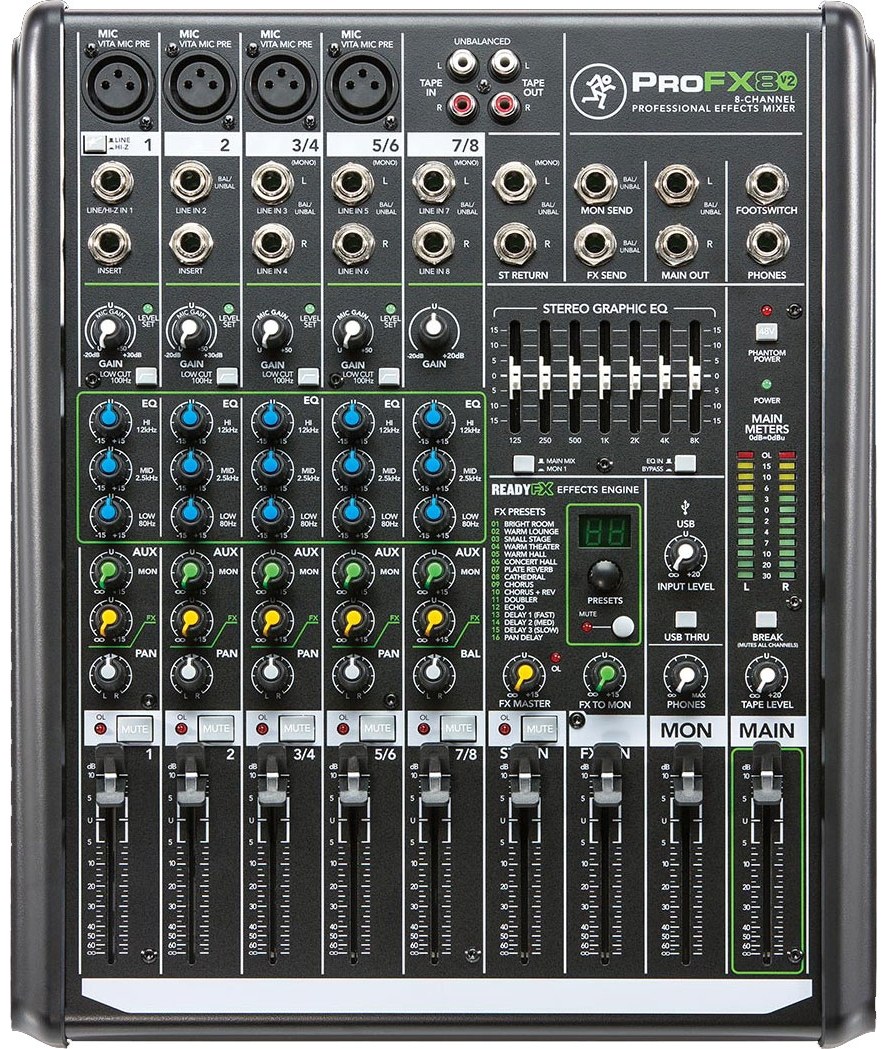Toggle the EQ IN/BYPASS switch
The height and width of the screenshot is (1049, 891).
coord(684,463)
